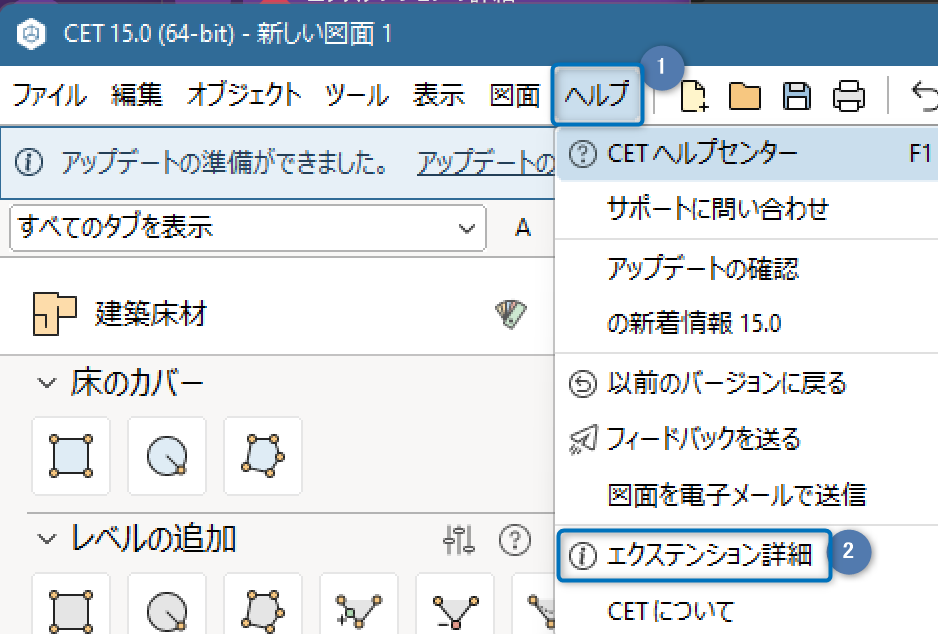Select polygon level tool
The height and width of the screenshot is (634, 938).
point(263,604)
